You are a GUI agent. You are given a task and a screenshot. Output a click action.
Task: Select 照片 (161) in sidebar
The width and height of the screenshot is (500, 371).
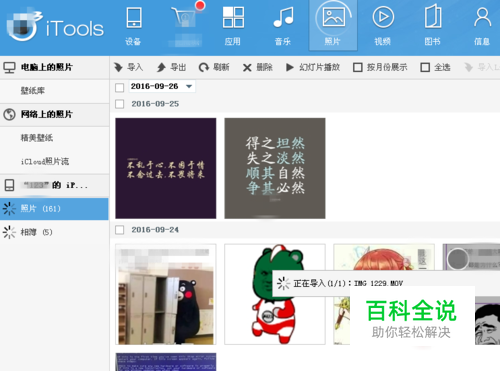pyautogui.click(x=54, y=209)
